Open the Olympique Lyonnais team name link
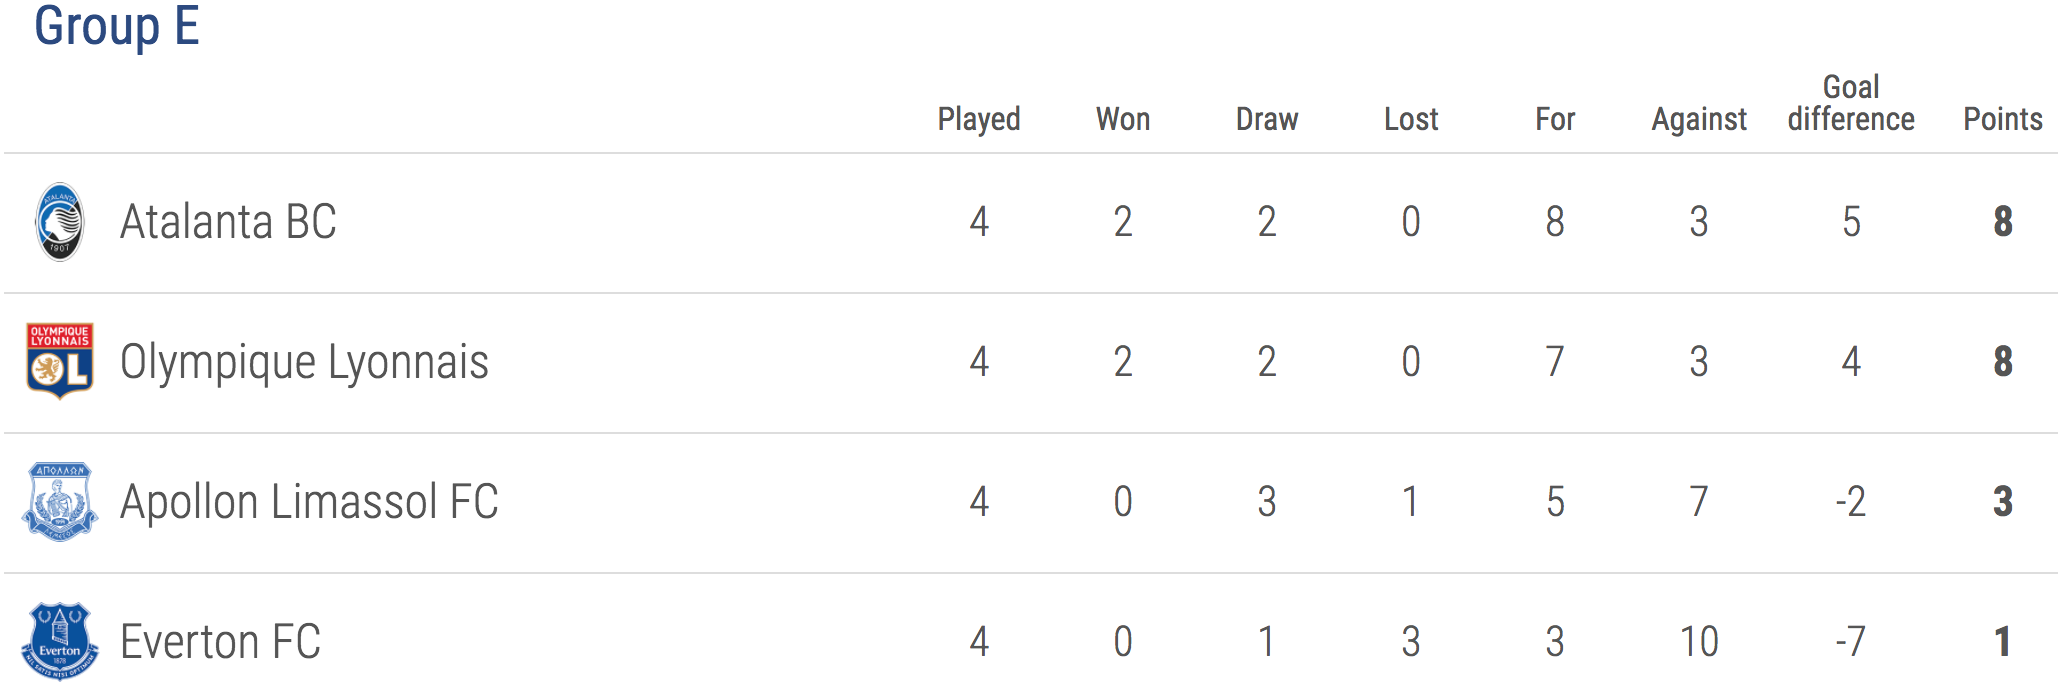Screen dimensions: 2058x690 tap(304, 363)
